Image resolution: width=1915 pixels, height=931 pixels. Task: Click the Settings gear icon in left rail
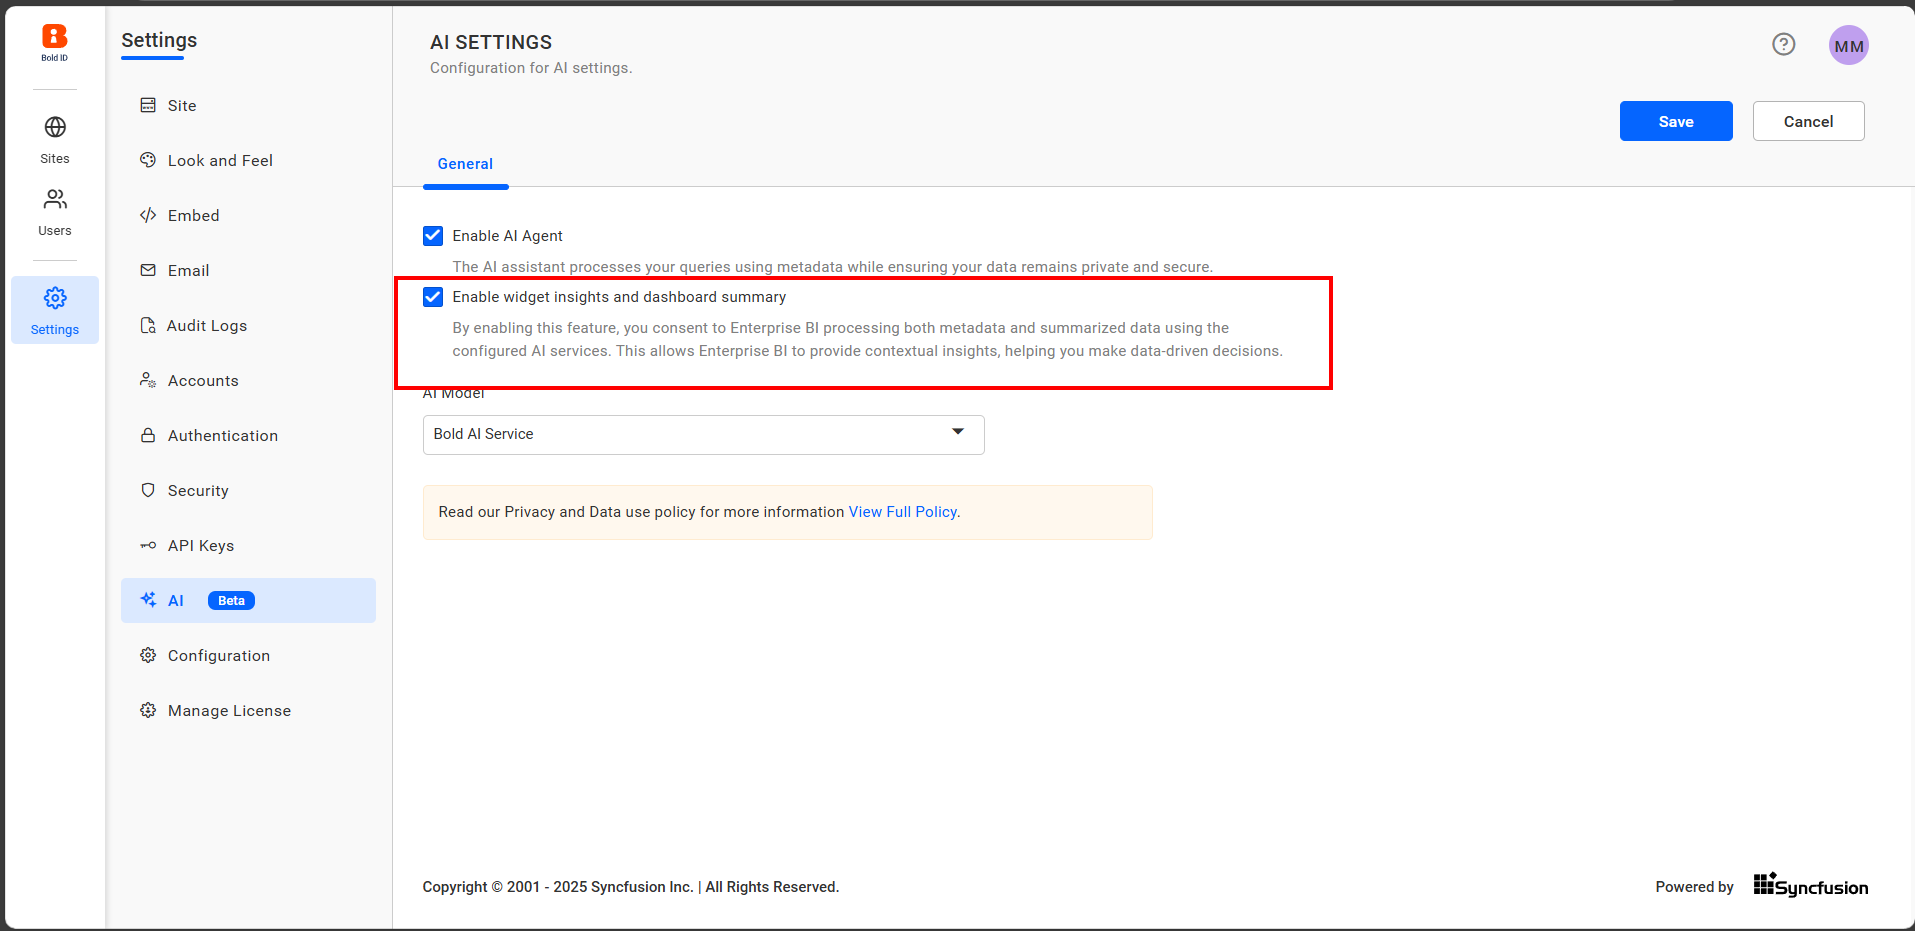click(x=55, y=299)
